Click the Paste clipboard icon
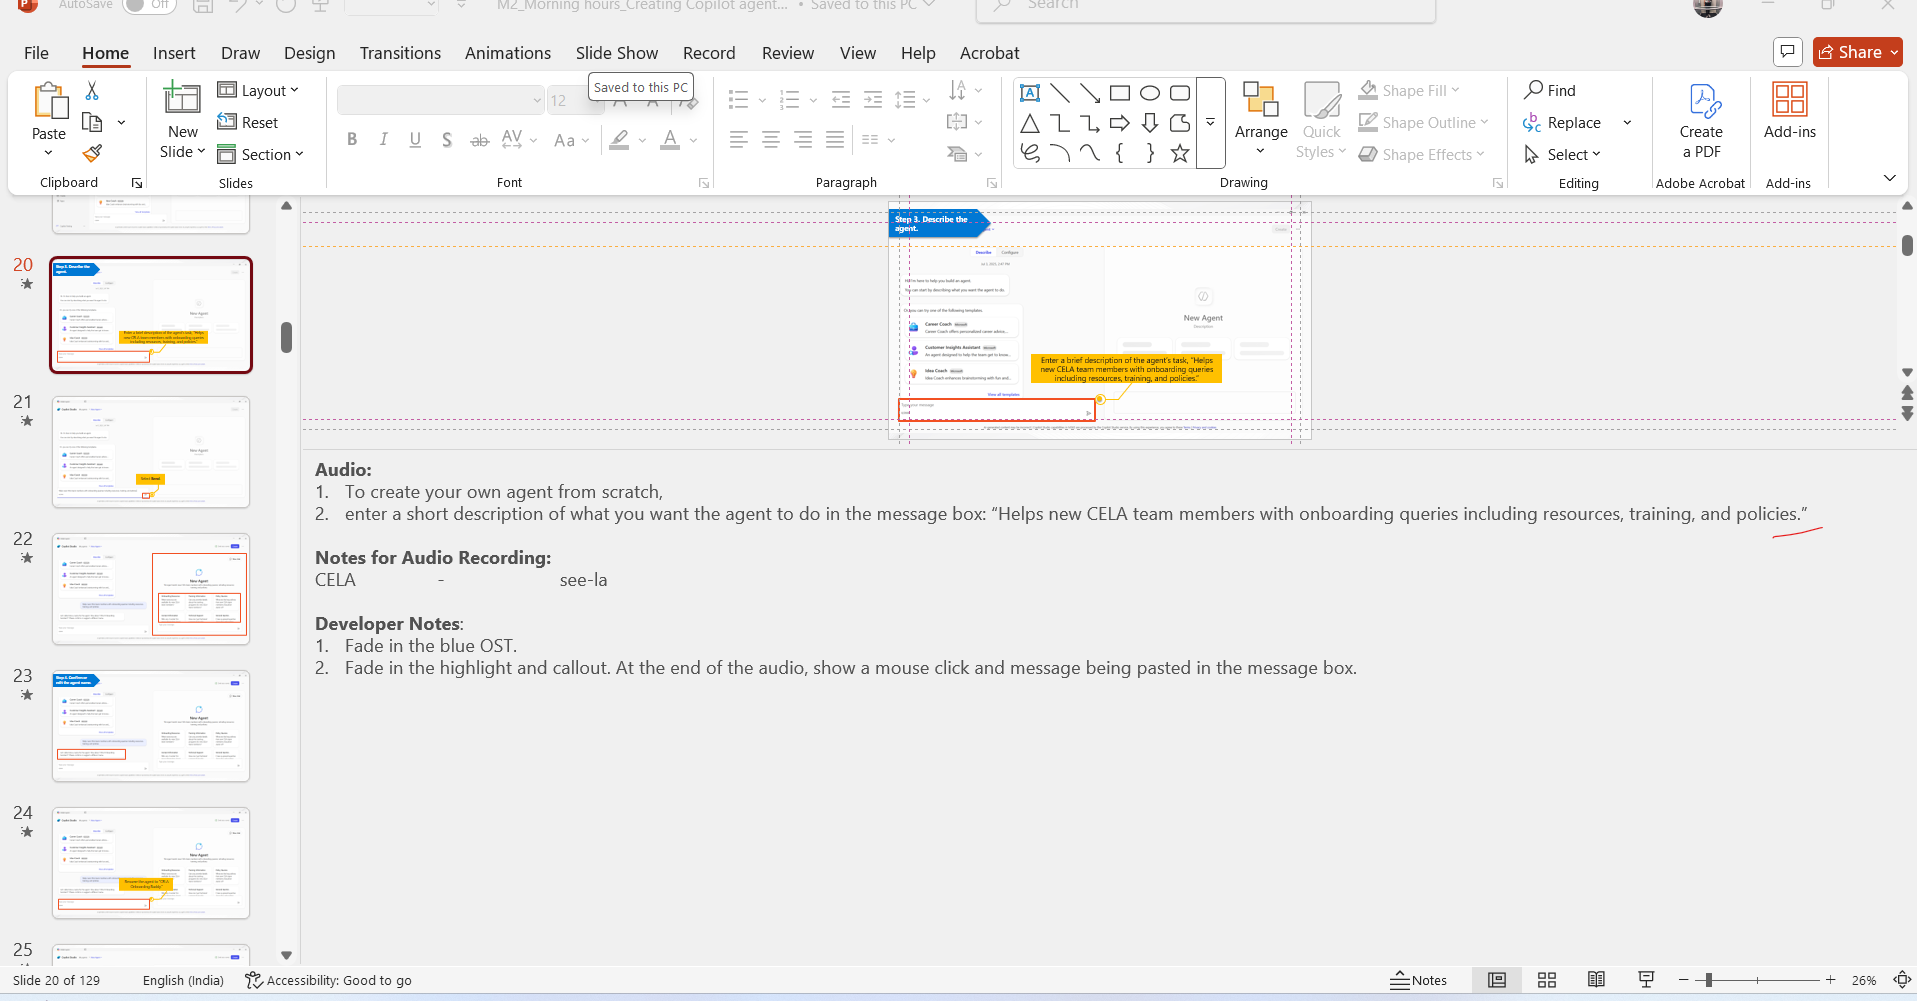This screenshot has width=1917, height=1001. coord(49,101)
